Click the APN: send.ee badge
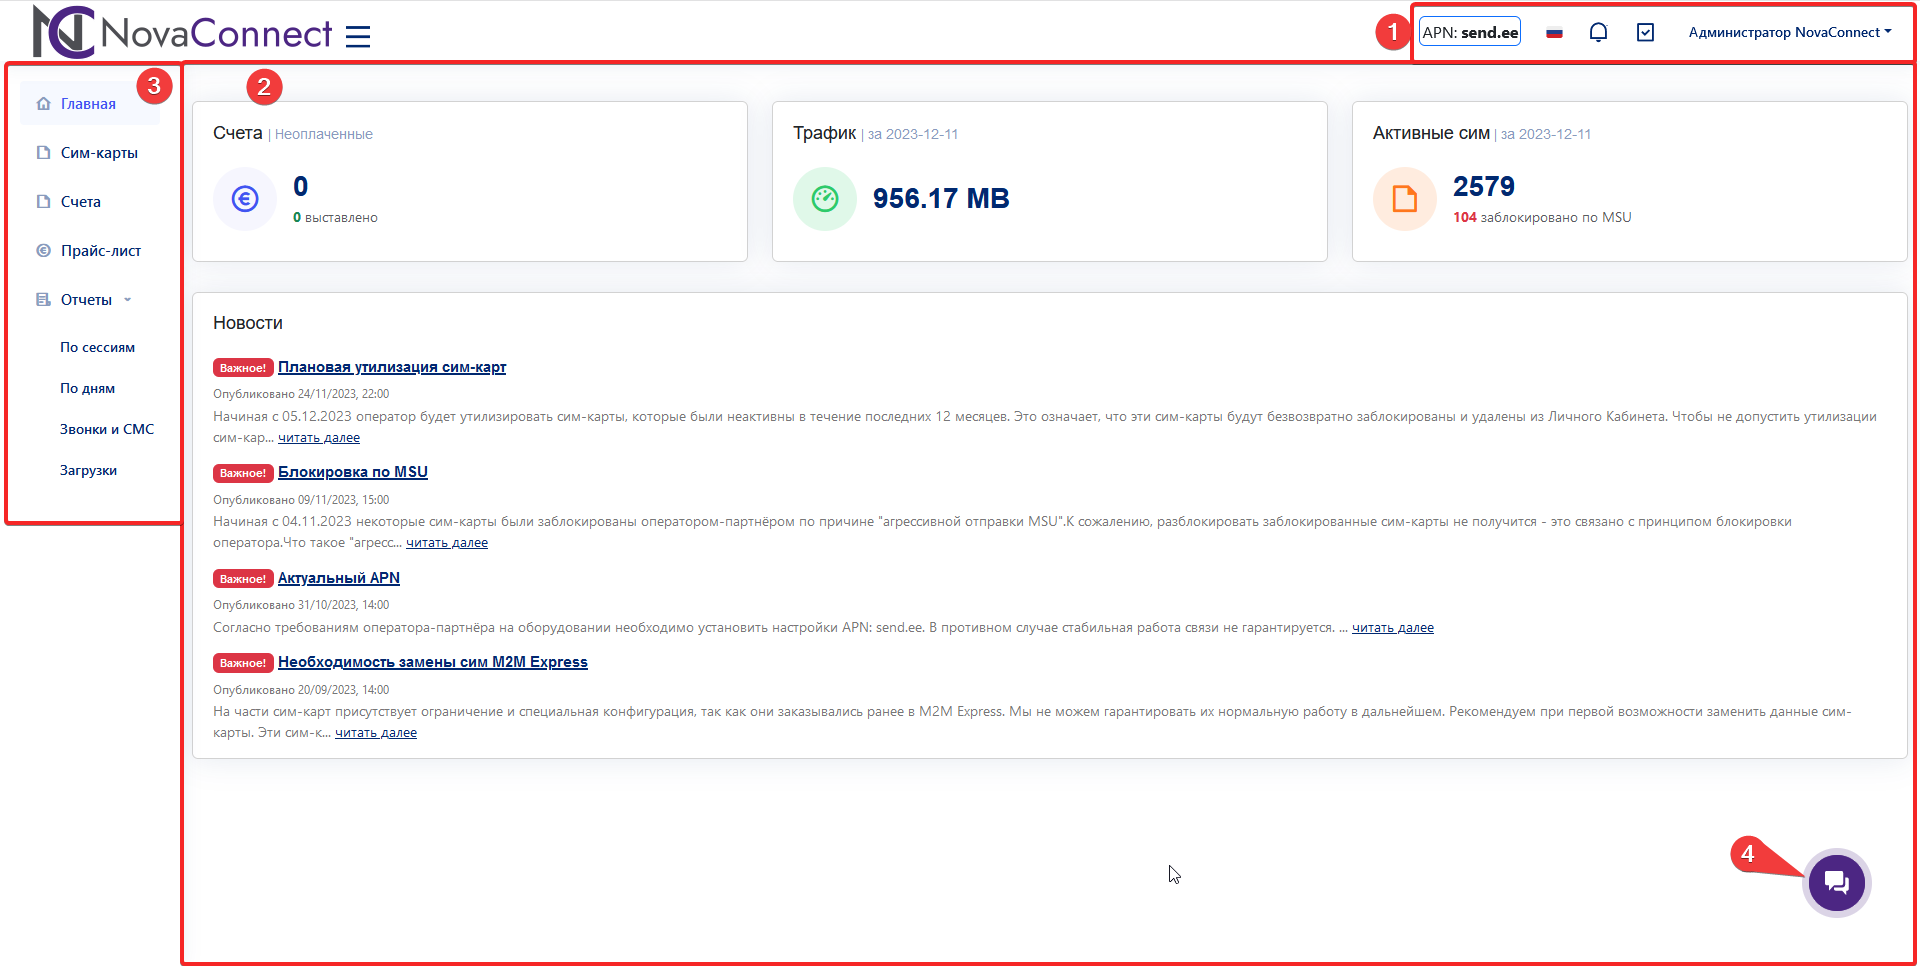The image size is (1920, 966). [x=1470, y=33]
